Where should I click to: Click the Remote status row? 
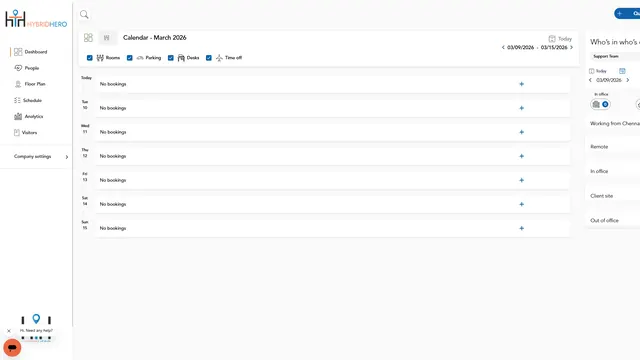(x=614, y=147)
